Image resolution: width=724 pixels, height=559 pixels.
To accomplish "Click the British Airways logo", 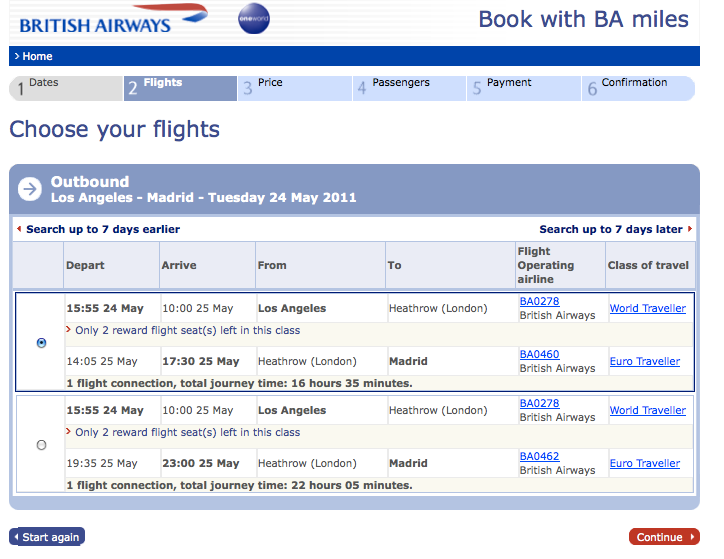I will click(113, 19).
